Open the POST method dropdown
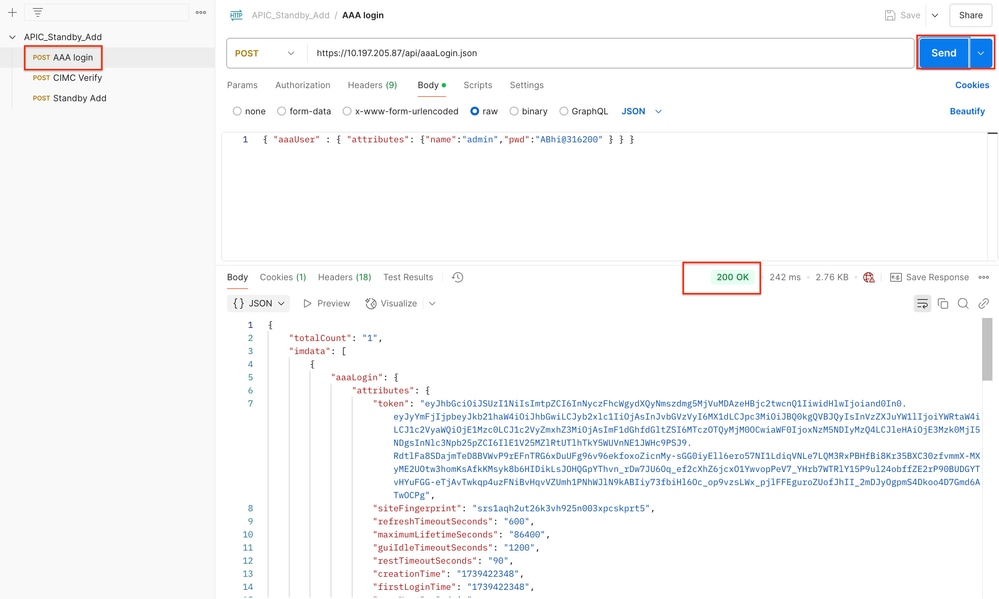Viewport: 999px width, 599px height. 264,54
